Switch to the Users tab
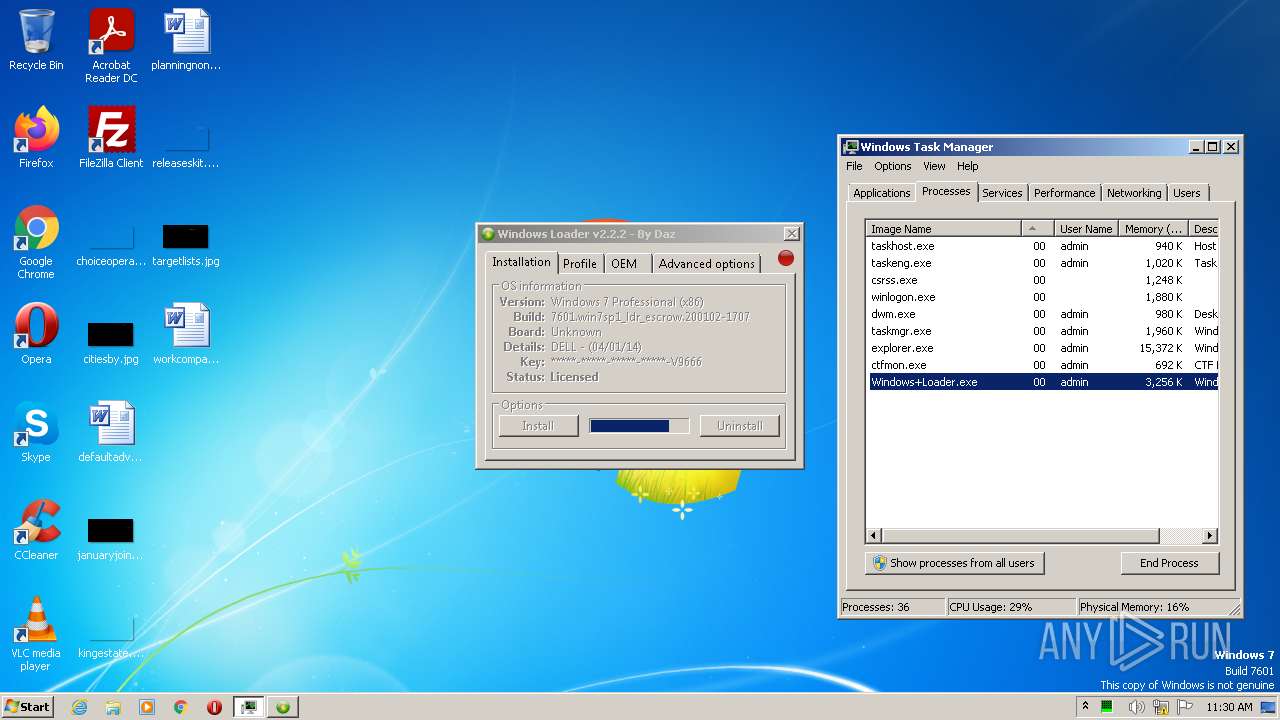 1187,193
